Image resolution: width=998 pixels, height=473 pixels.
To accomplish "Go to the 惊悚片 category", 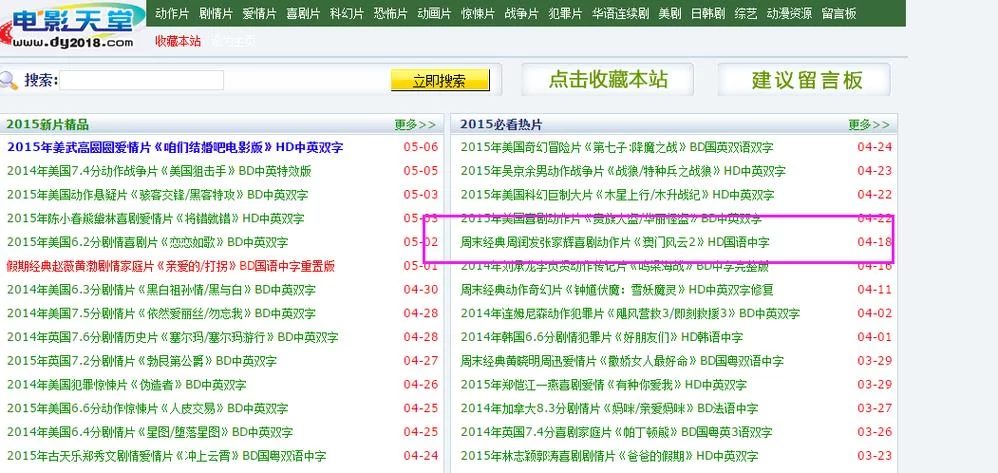I will coord(478,13).
